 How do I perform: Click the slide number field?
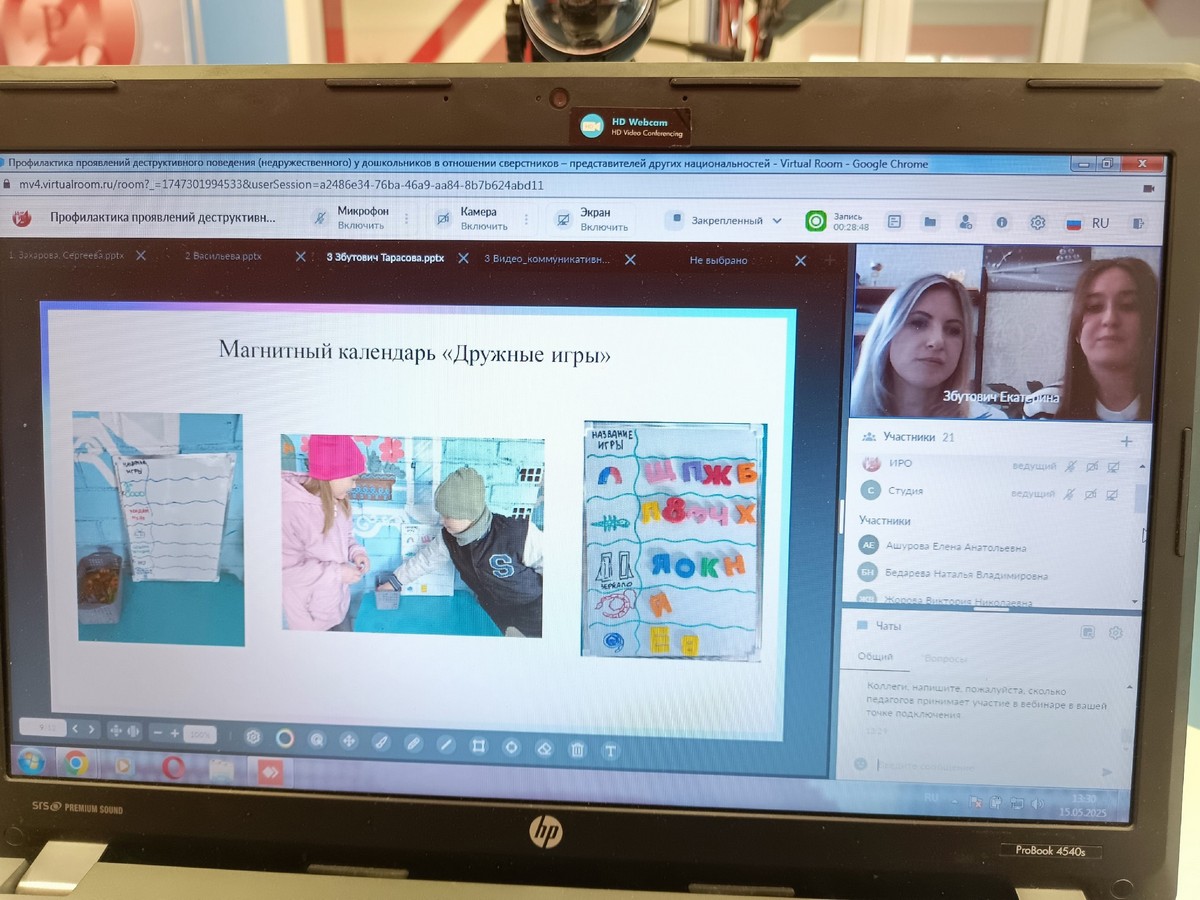pyautogui.click(x=44, y=728)
